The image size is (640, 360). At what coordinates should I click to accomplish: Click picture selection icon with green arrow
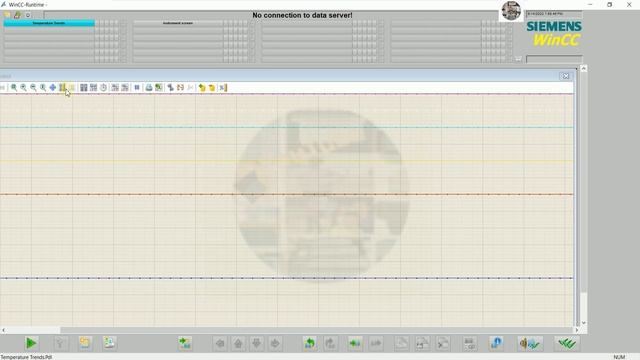pyautogui.click(x=185, y=343)
